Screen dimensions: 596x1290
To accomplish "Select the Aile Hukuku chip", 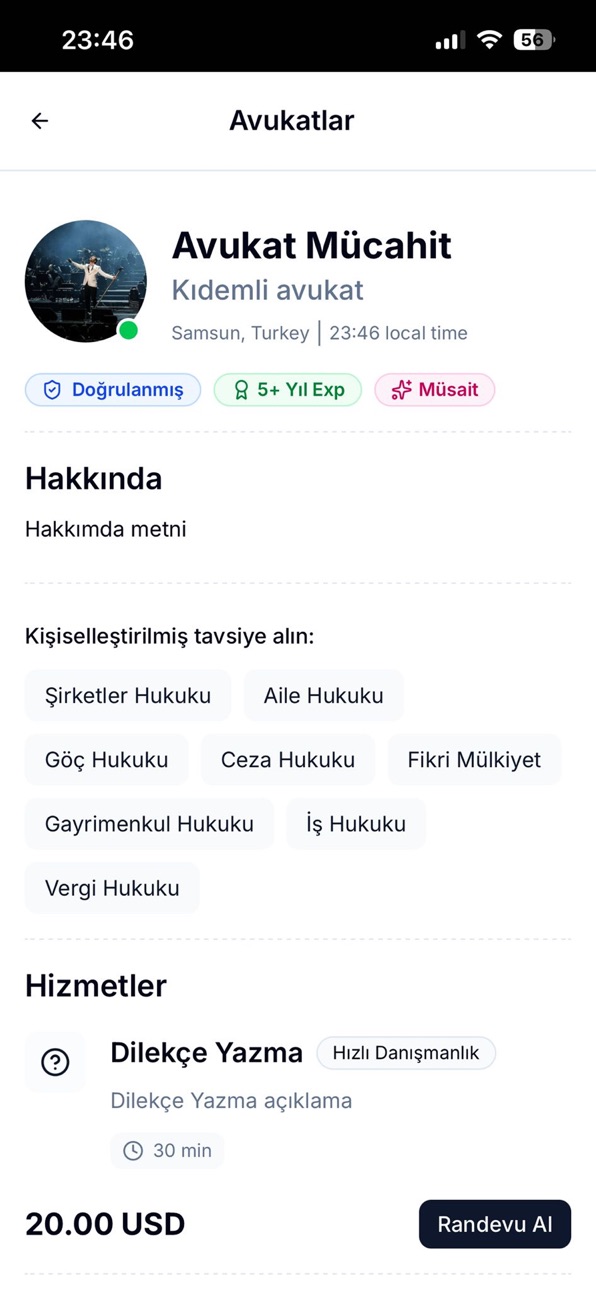I will pos(324,696).
